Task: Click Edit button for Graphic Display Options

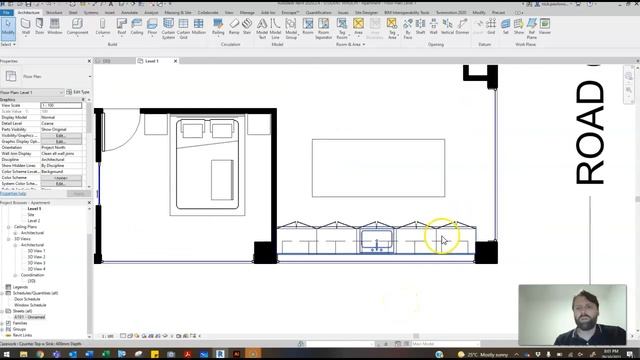Action: point(61,142)
